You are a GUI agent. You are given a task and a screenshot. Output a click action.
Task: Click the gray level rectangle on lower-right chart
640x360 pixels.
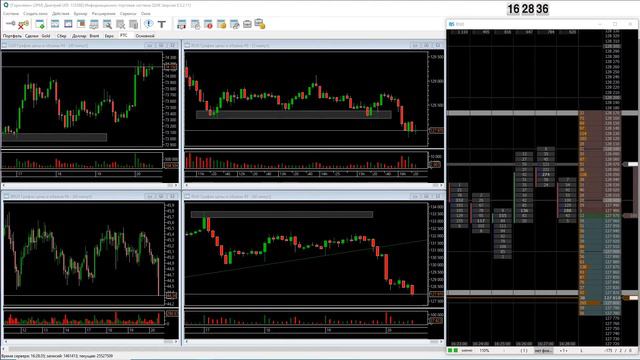[282, 214]
